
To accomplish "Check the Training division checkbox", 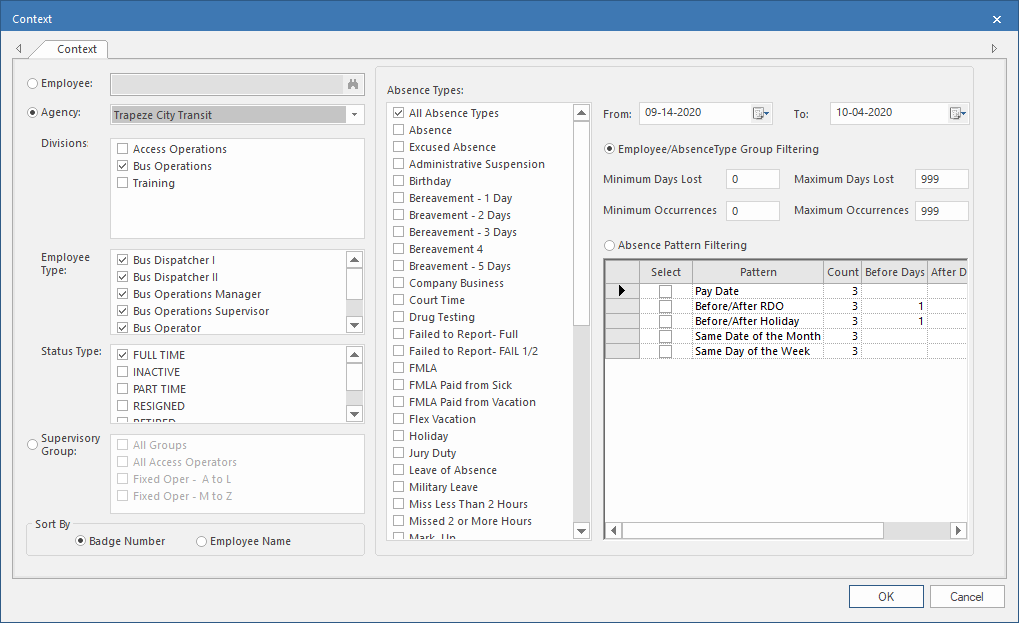I will pos(123,183).
